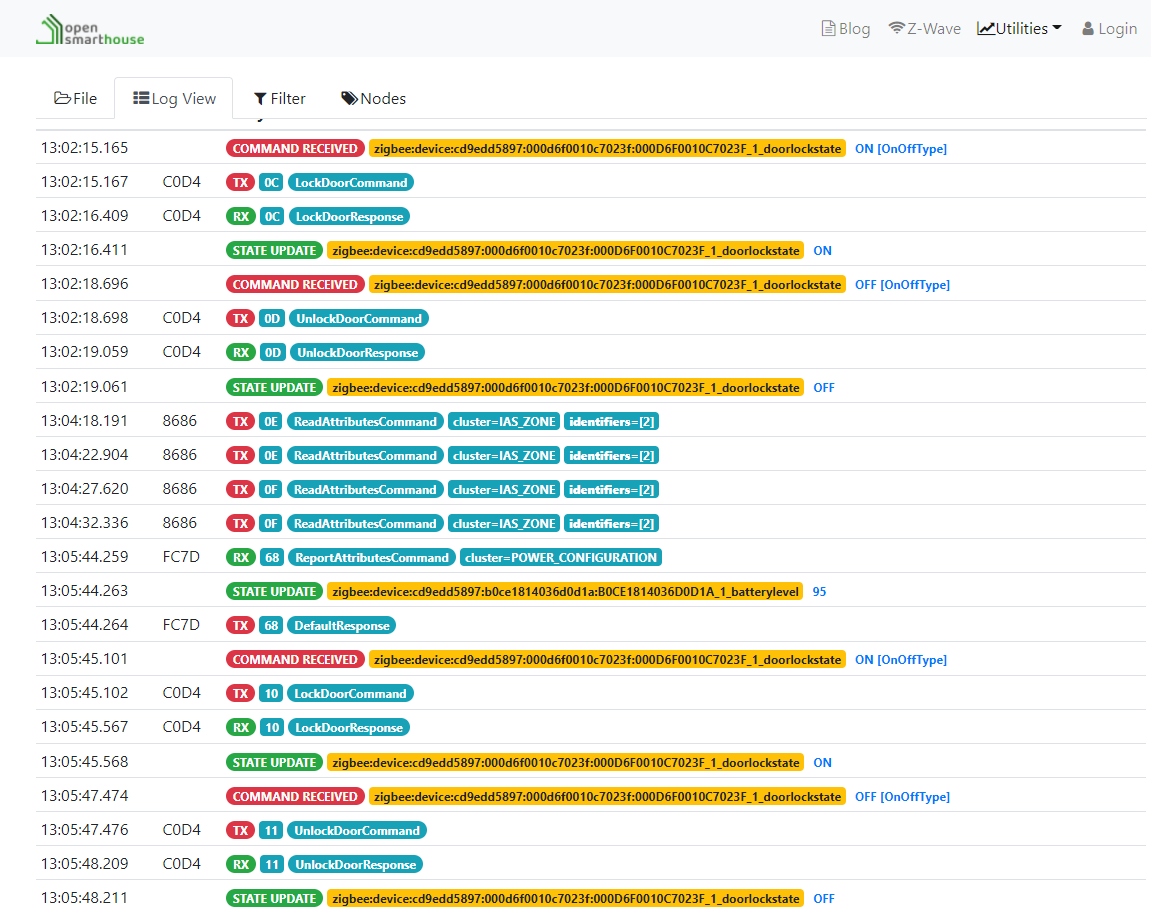Screen dimensions: 1151x923
Task: Click the chart icon beside Utilities
Action: pyautogui.click(x=986, y=29)
